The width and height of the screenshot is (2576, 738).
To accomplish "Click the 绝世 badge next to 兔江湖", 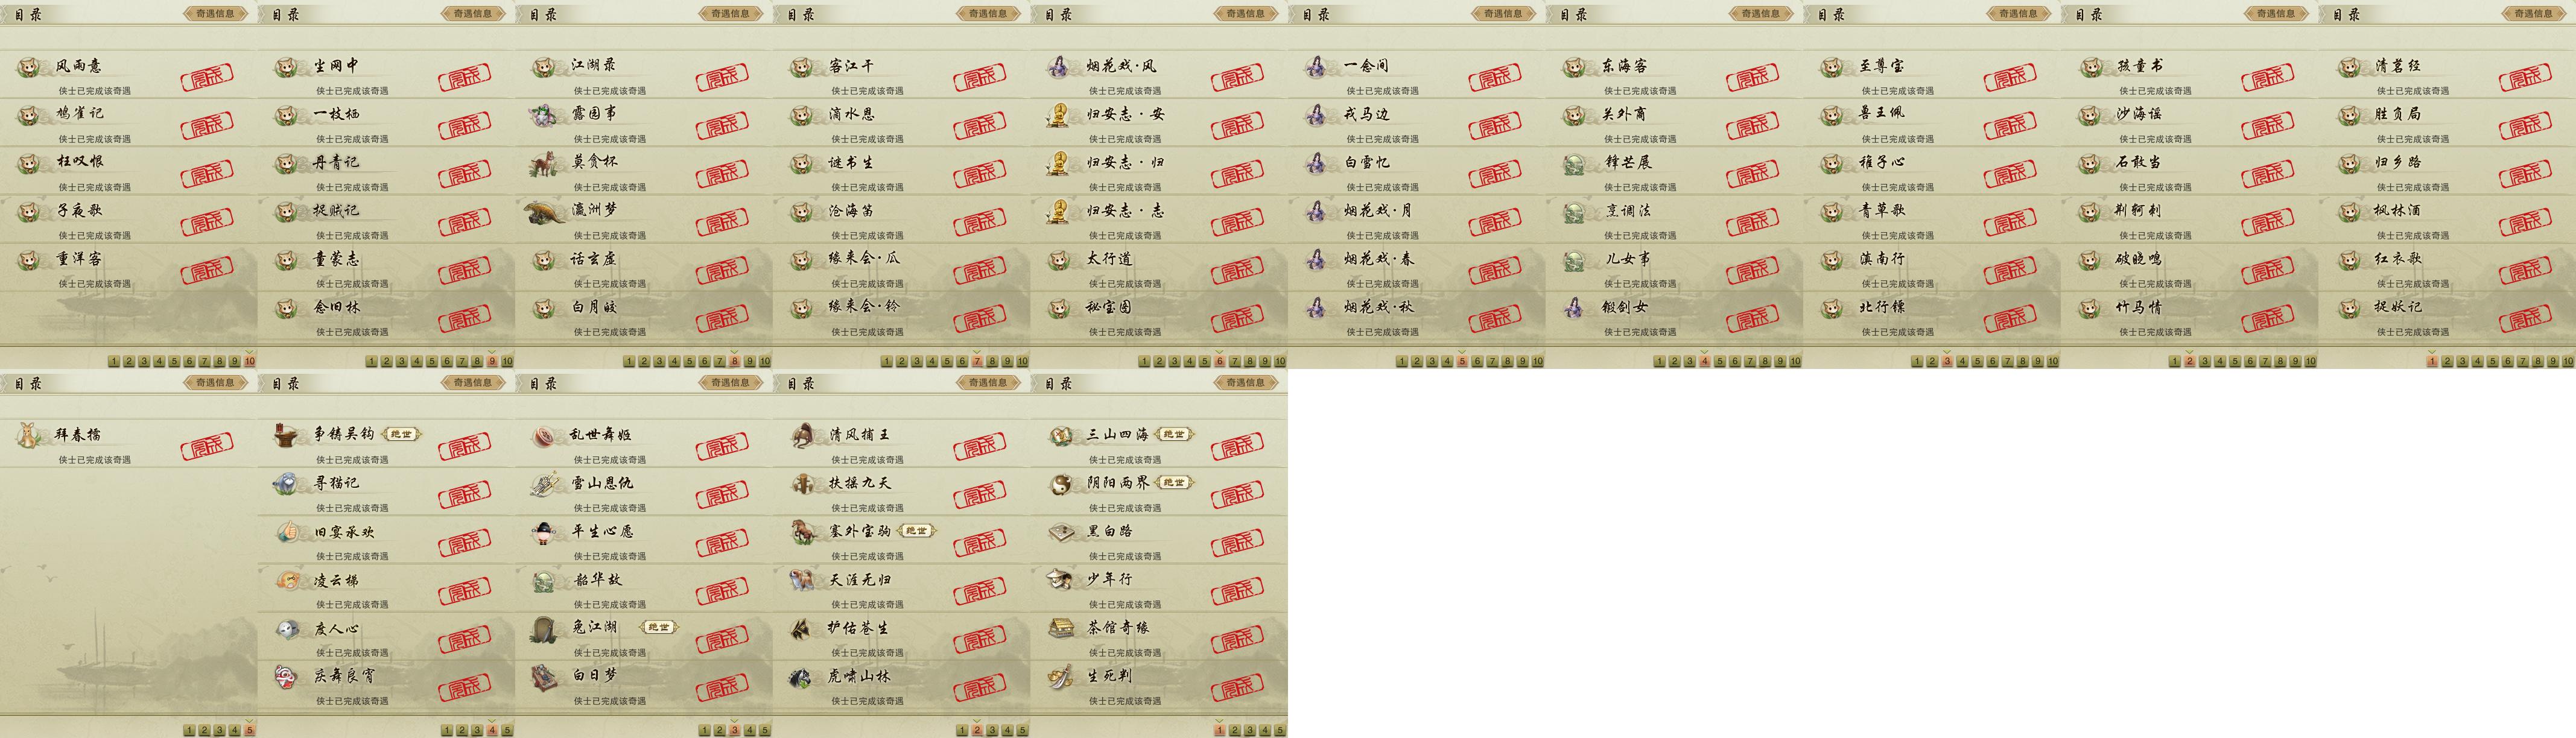I will pyautogui.click(x=658, y=627).
